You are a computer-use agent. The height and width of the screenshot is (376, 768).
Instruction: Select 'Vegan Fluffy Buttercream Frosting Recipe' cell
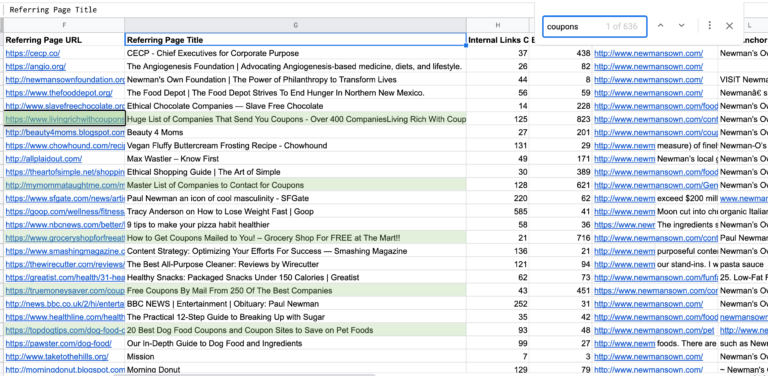[x=295, y=145]
